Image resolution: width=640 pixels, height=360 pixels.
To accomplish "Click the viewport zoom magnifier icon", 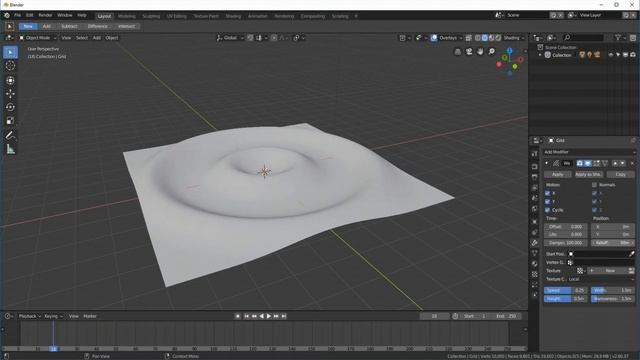I will (x=491, y=51).
